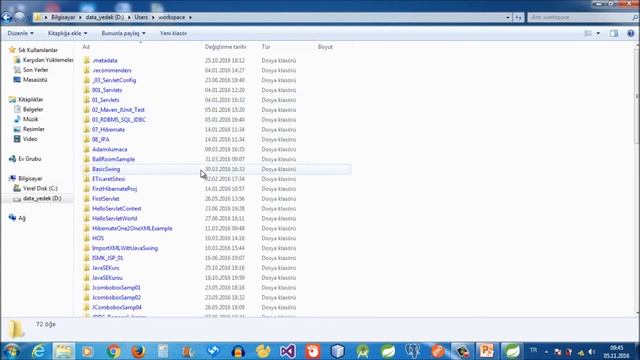Open Bununla paylaş dropdown
This screenshot has height=360, width=640.
coord(123,33)
